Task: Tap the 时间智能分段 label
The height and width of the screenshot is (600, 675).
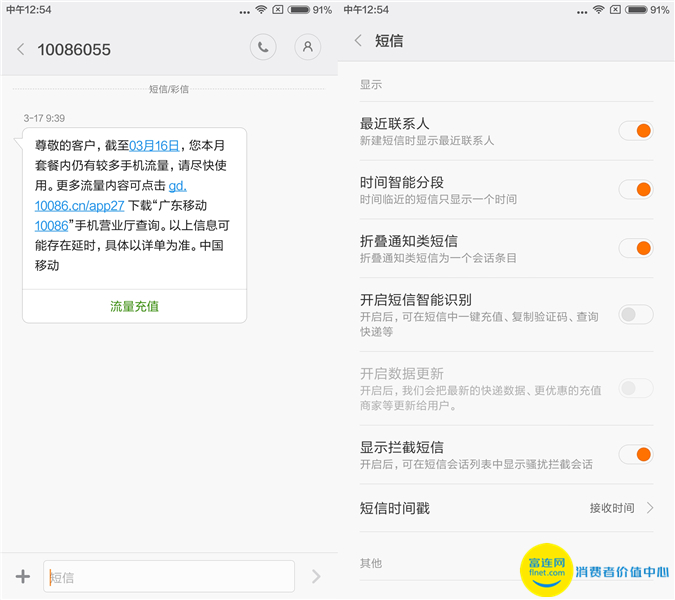Action: [402, 182]
